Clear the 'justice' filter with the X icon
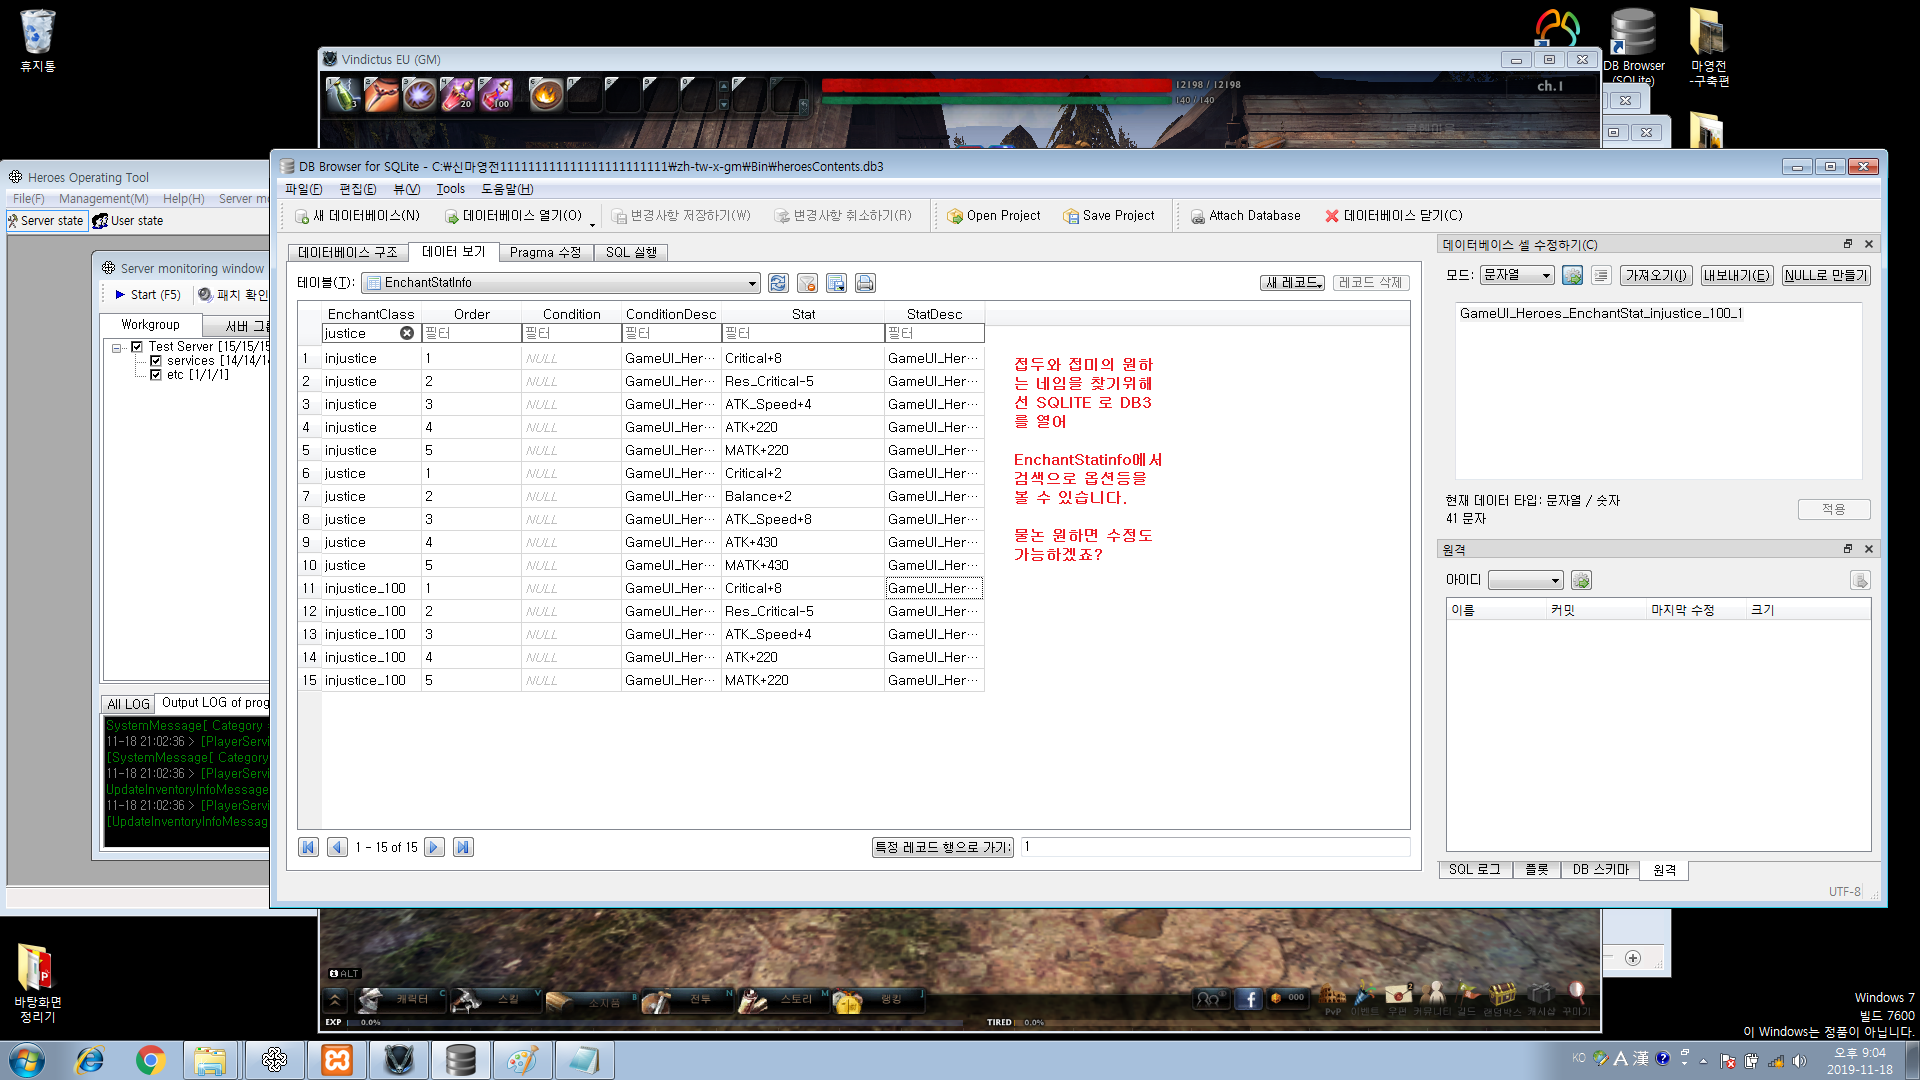 pos(407,333)
